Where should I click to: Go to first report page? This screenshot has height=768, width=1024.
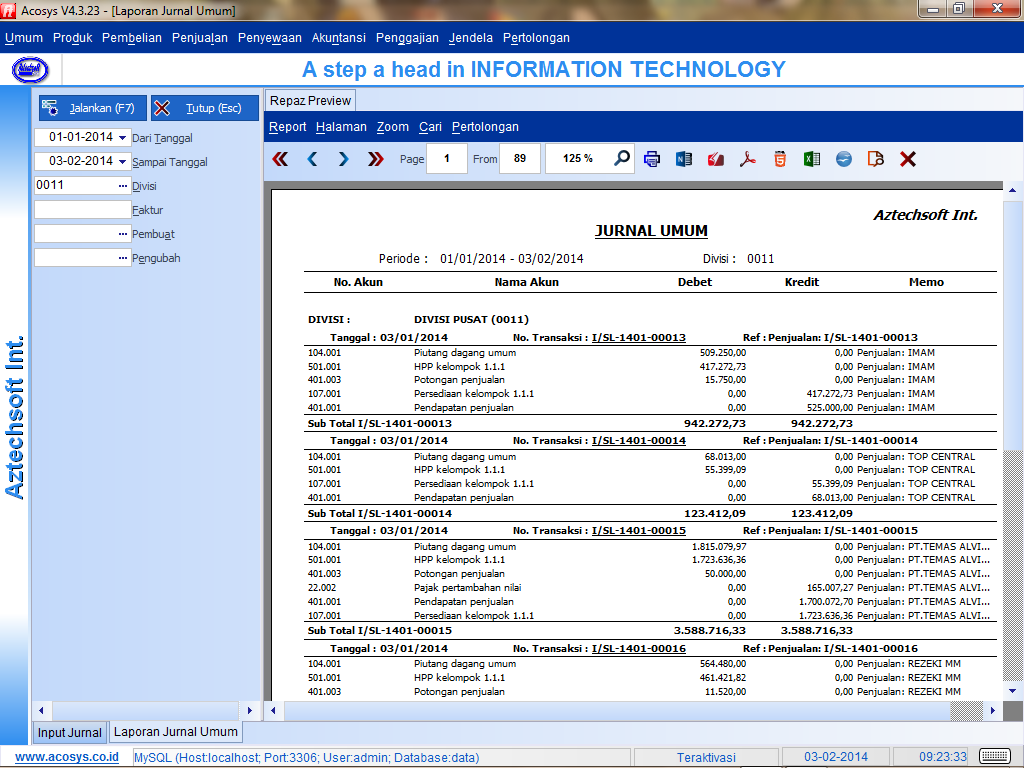[x=280, y=159]
